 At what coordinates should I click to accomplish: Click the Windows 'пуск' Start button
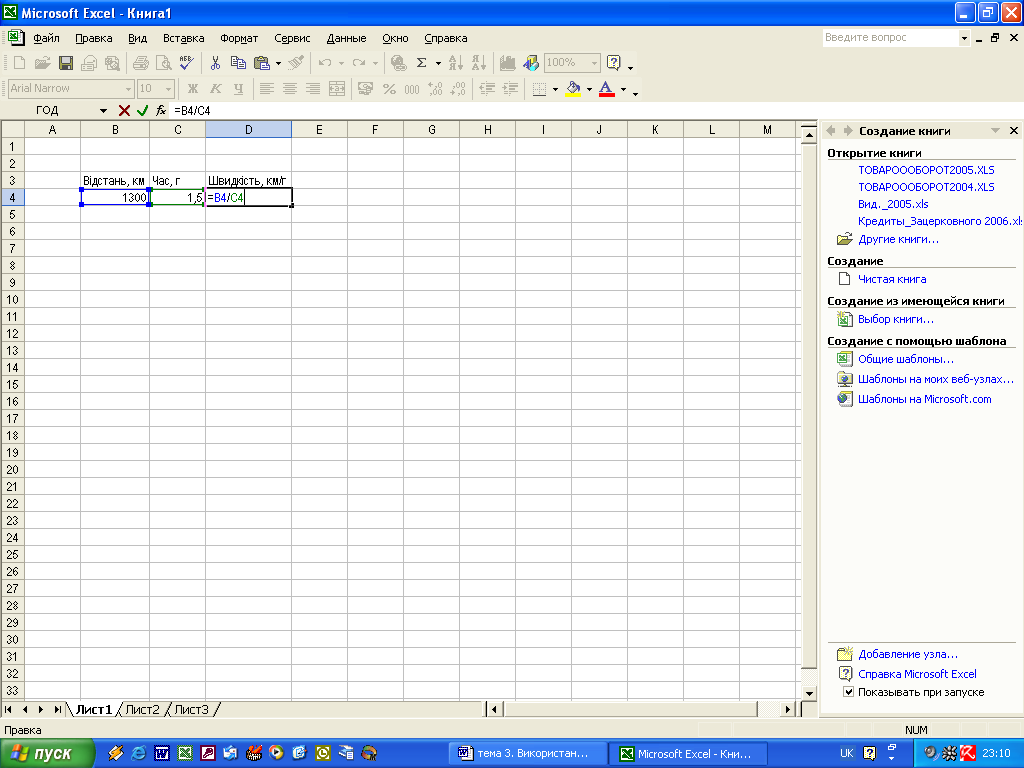point(46,753)
